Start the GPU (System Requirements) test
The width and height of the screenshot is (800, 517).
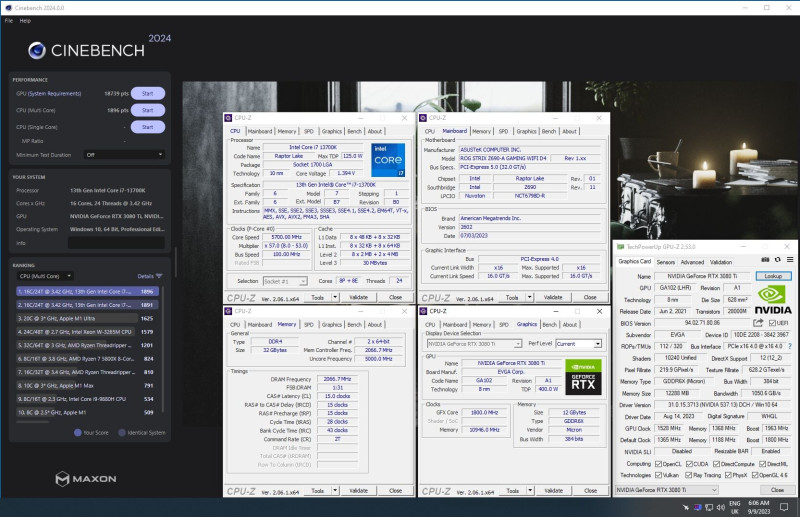coord(147,93)
